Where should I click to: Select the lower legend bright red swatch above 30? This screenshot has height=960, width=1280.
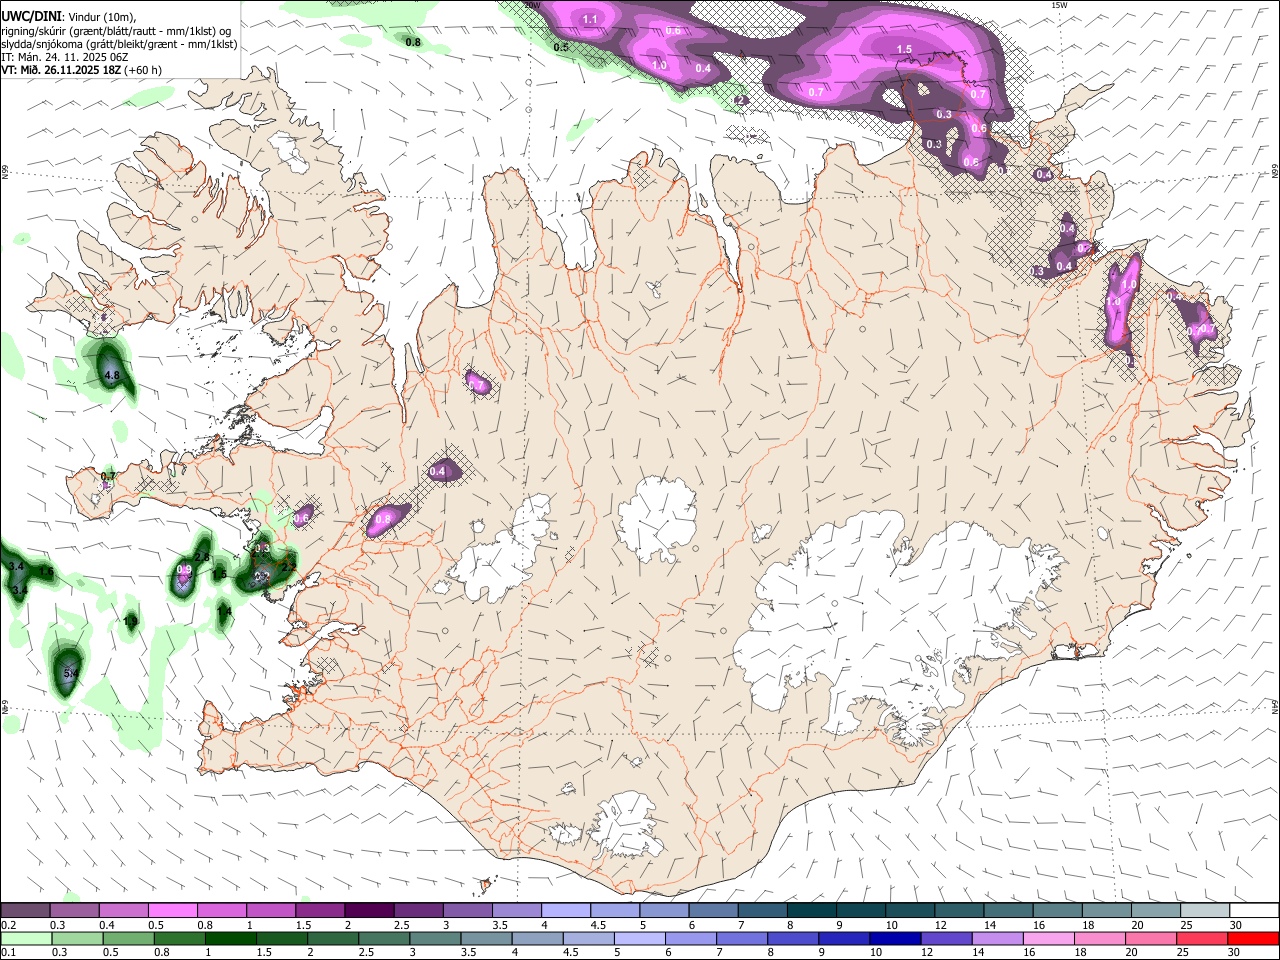point(1254,938)
